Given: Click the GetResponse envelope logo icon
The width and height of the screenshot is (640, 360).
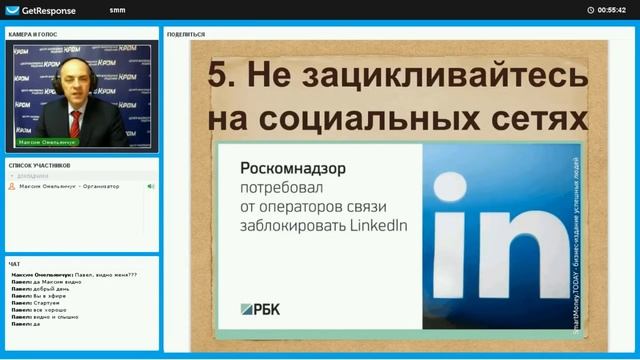Looking at the screenshot, I should pyautogui.click(x=12, y=10).
